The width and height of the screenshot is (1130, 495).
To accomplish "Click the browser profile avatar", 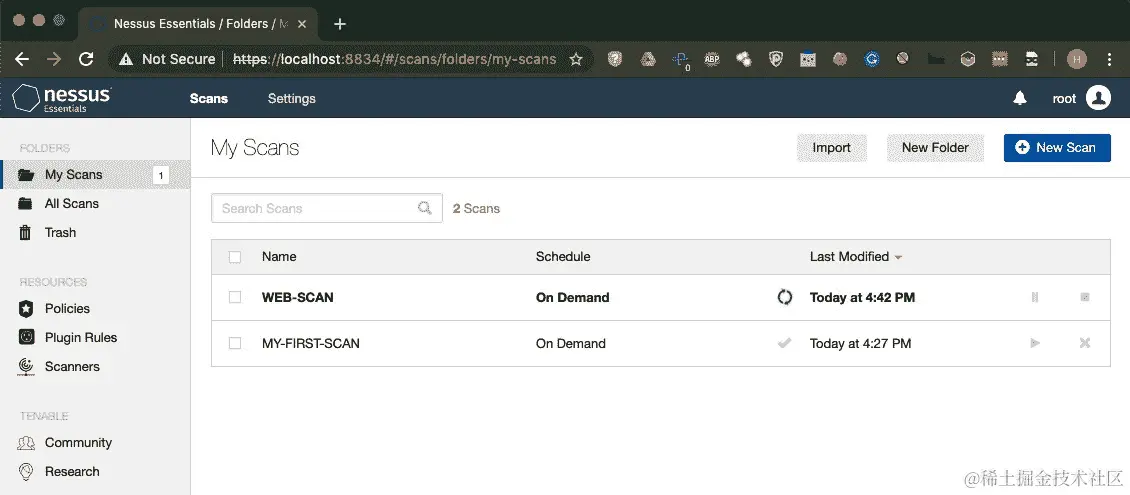I will [x=1077, y=59].
